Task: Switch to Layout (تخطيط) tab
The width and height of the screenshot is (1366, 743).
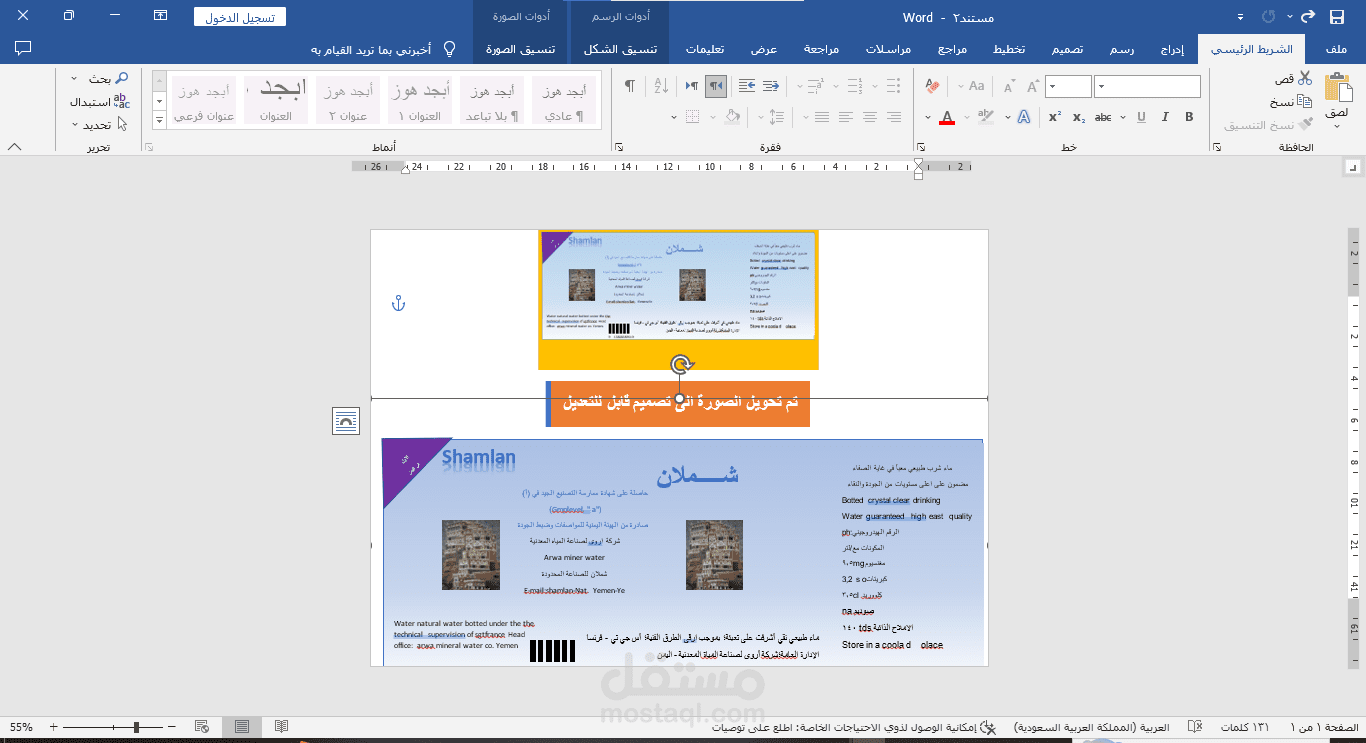Action: click(1008, 49)
